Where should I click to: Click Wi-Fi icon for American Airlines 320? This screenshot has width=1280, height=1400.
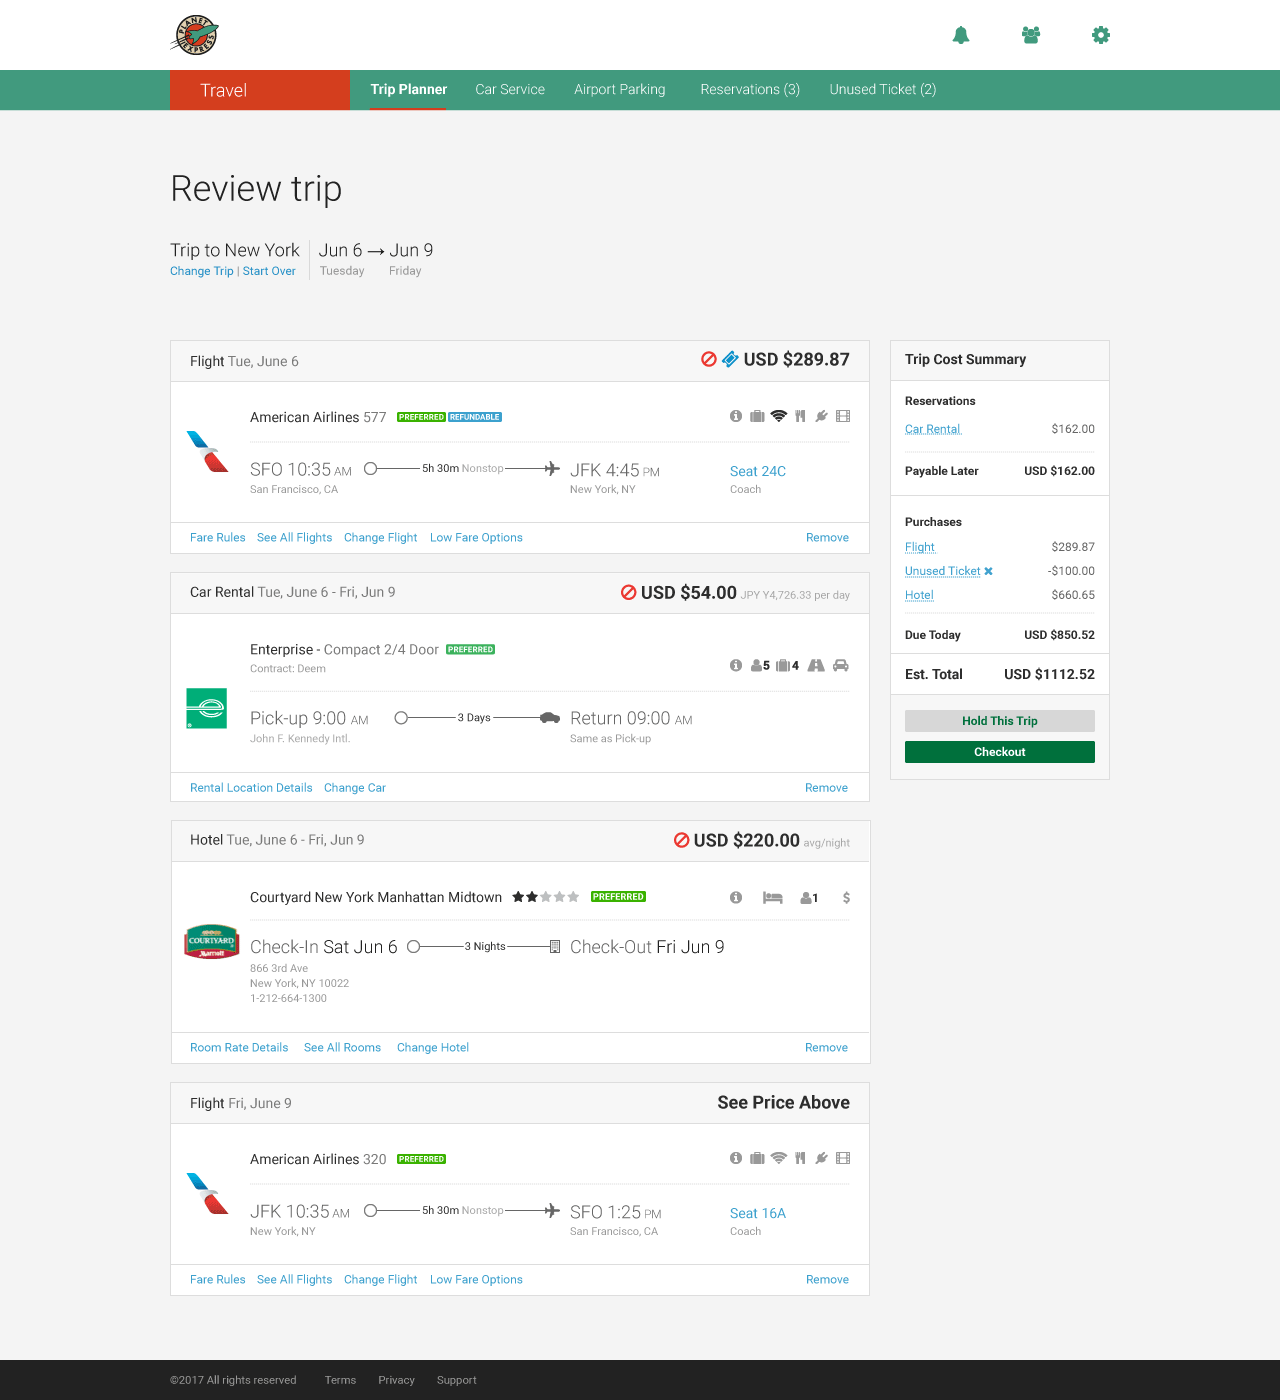[x=779, y=1158]
